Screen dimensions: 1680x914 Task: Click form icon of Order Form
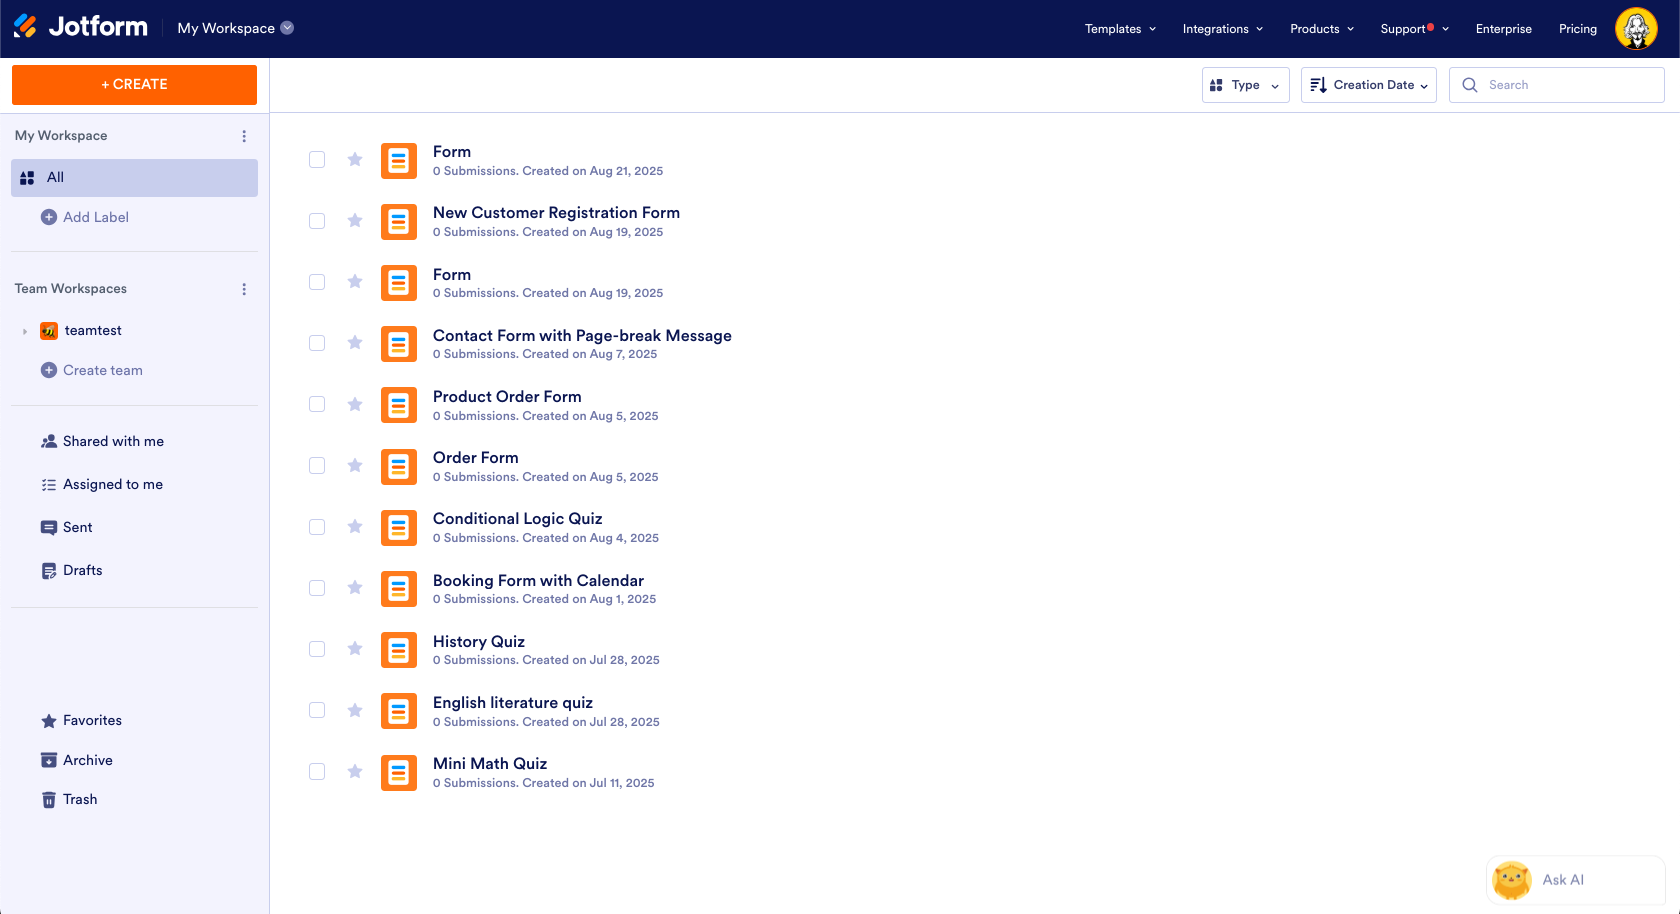[399, 467]
